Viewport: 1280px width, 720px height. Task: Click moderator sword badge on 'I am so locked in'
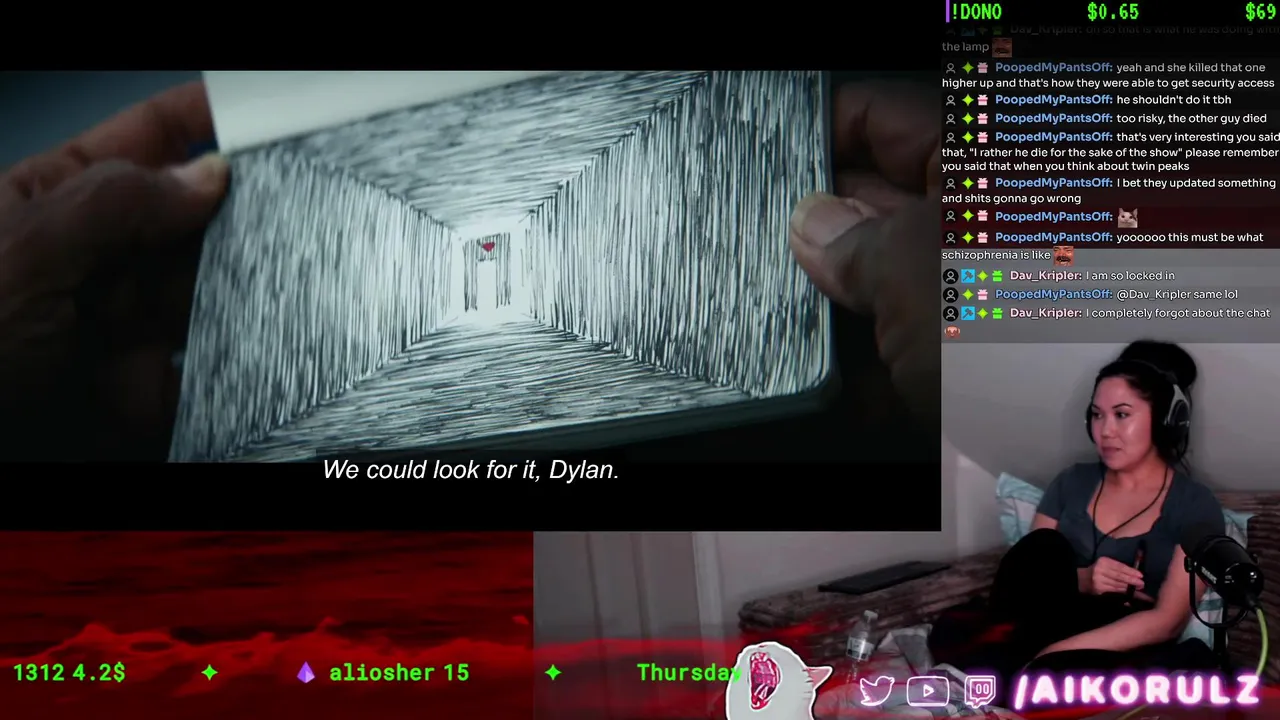pos(967,276)
